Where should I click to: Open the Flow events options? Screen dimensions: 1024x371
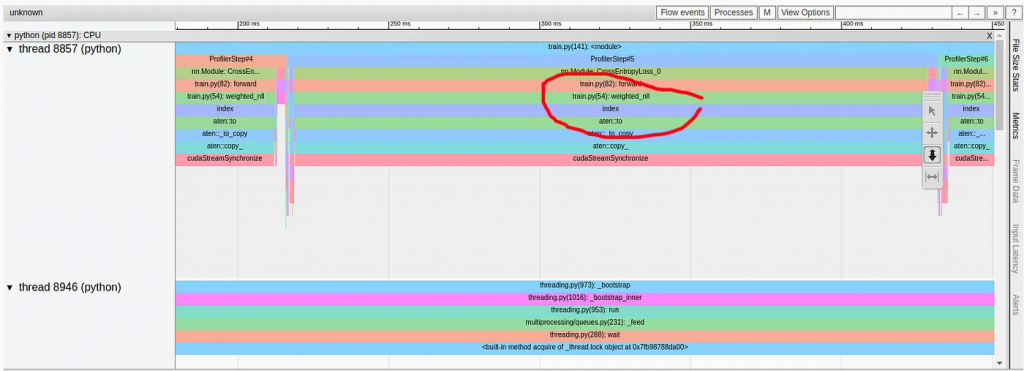pyautogui.click(x=682, y=12)
